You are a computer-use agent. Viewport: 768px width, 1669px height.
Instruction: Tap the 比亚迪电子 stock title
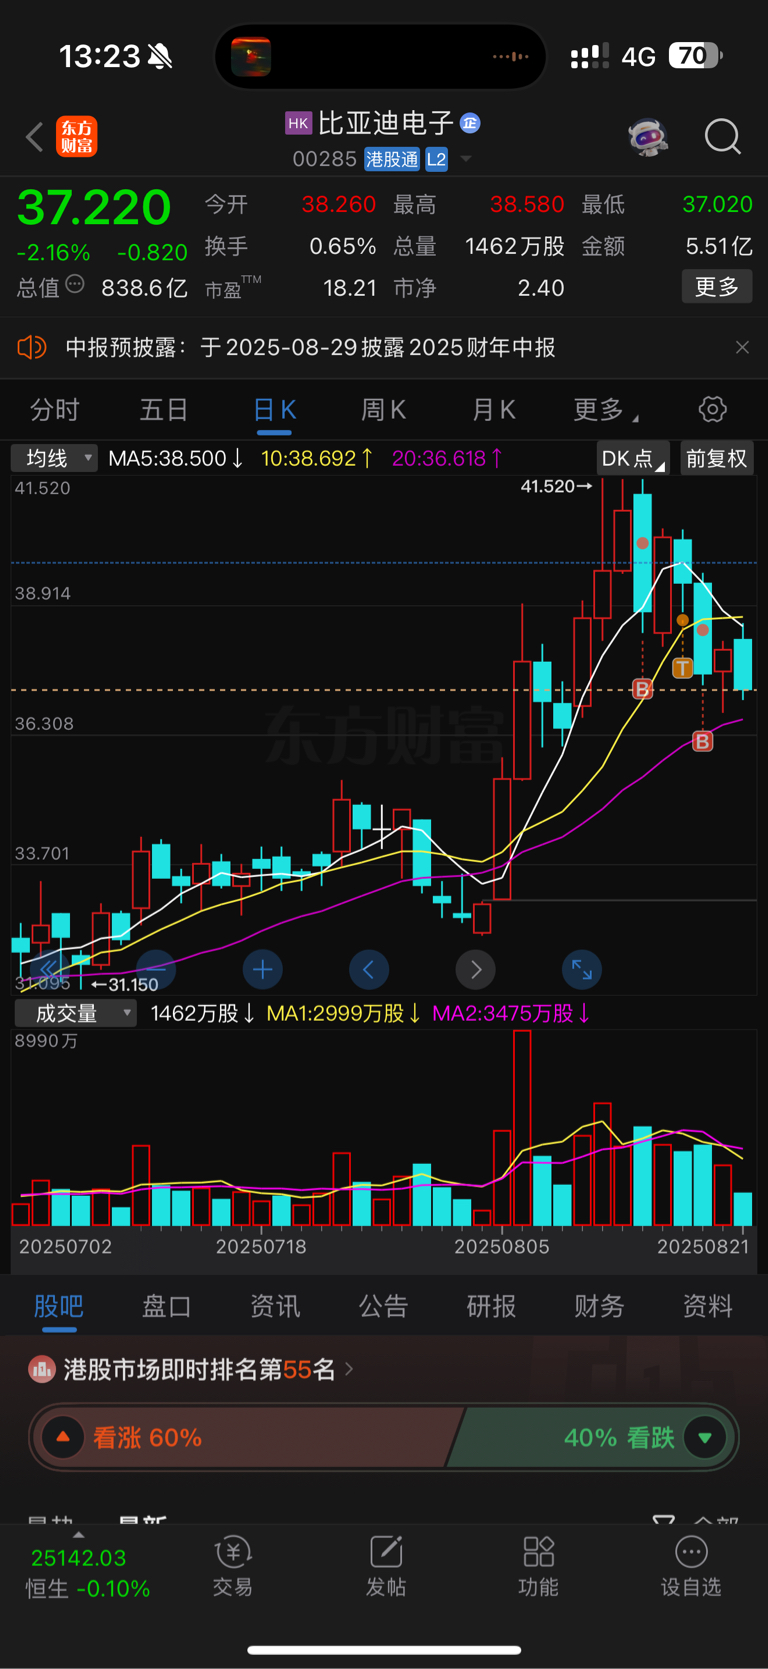pos(386,123)
